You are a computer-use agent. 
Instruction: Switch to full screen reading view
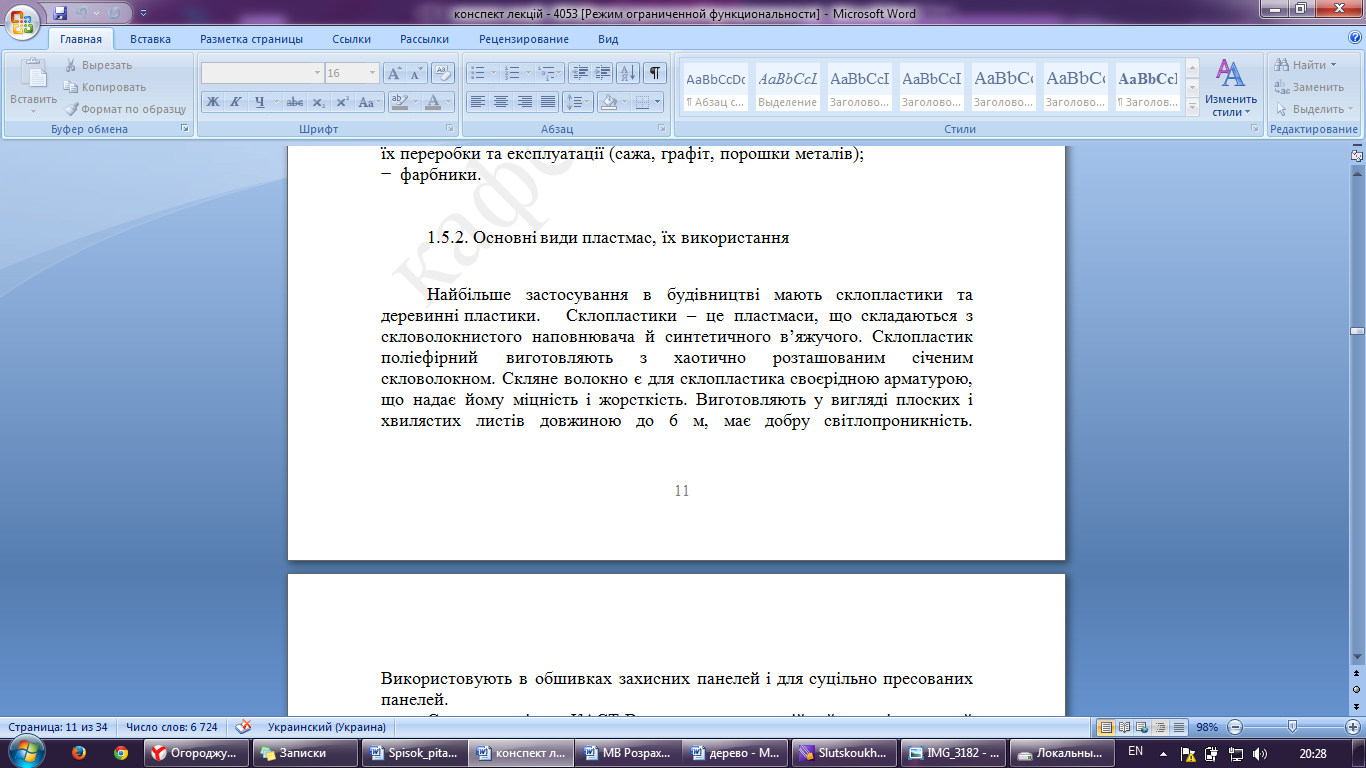tap(1124, 727)
